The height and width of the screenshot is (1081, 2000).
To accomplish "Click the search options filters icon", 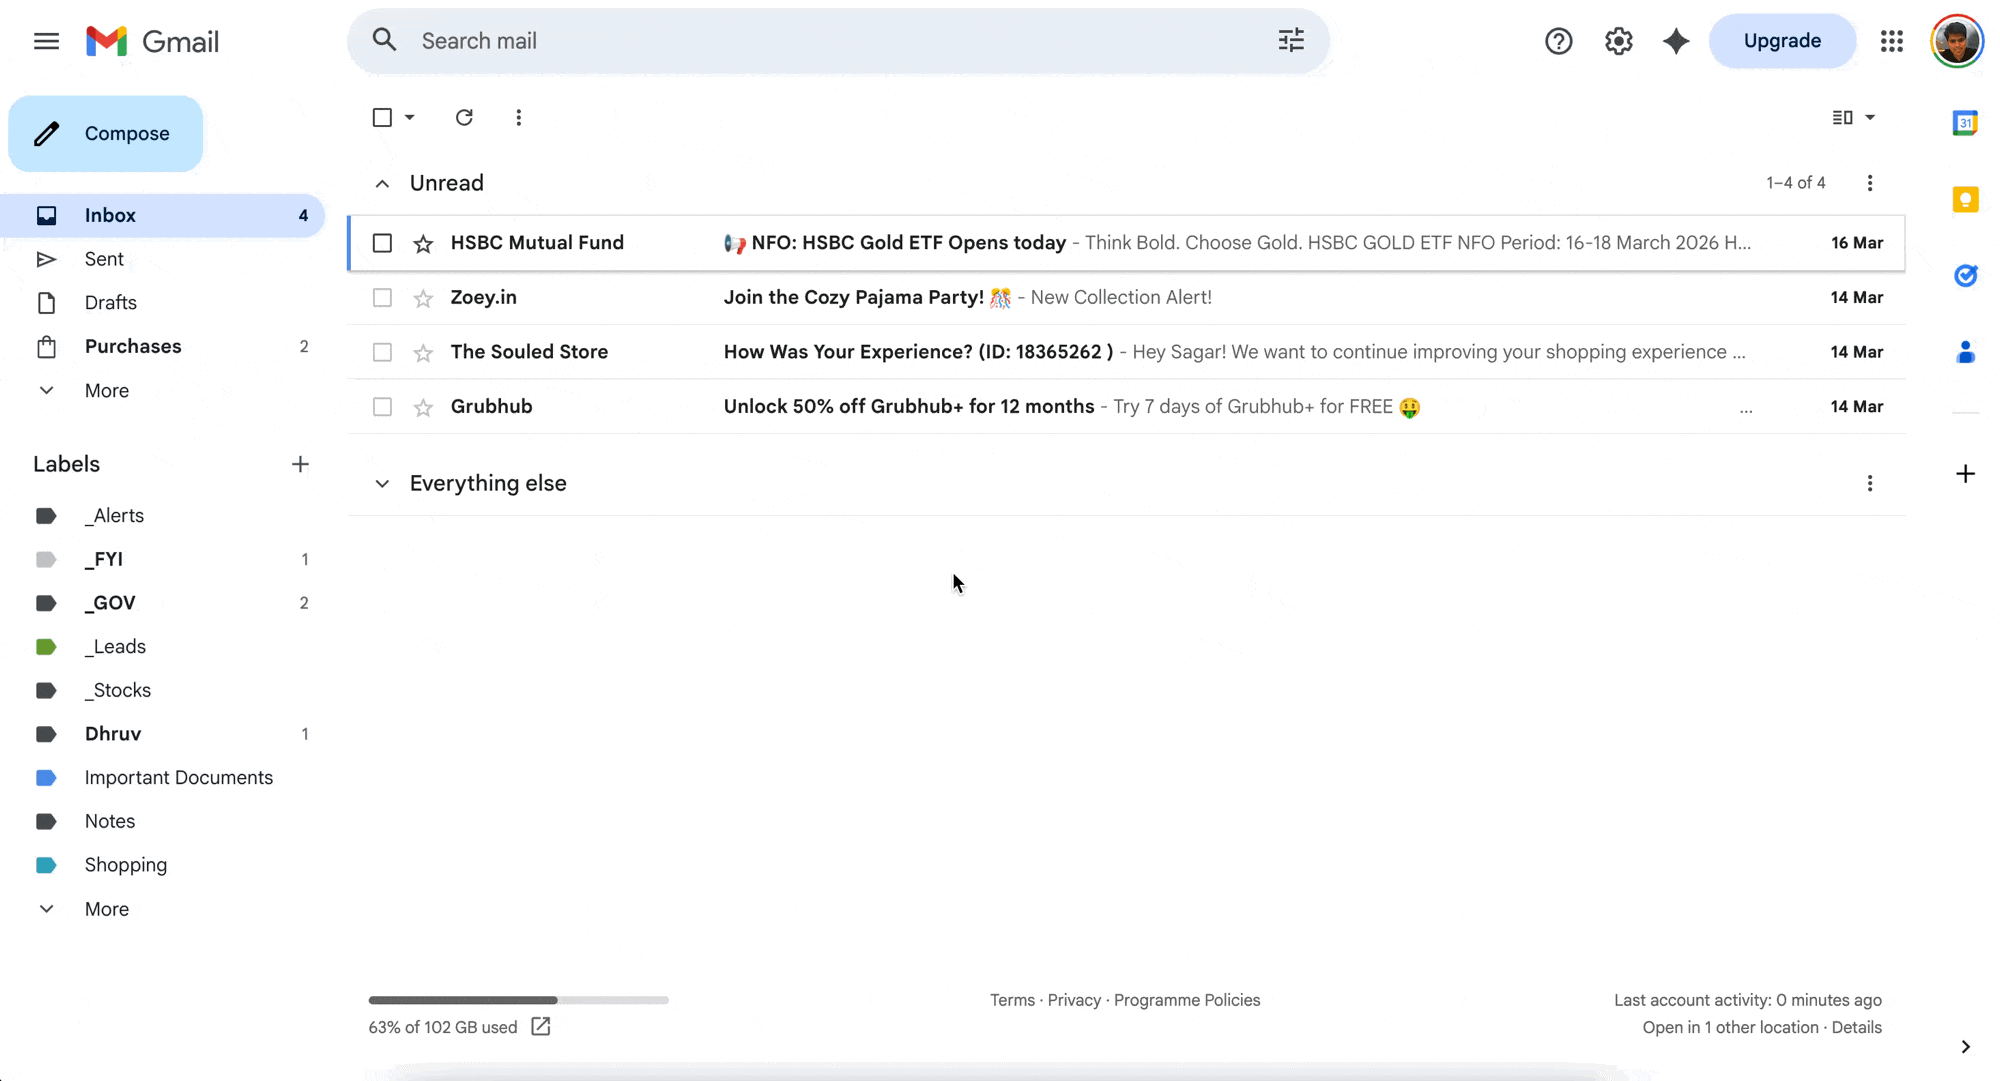I will (x=1291, y=41).
